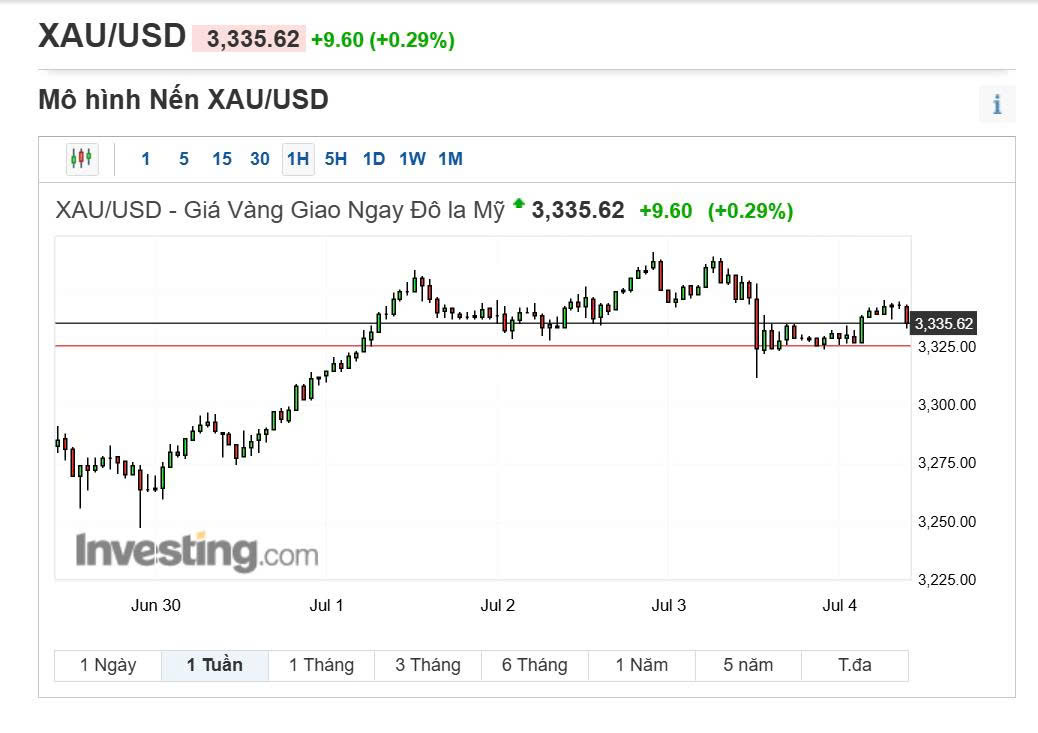Select the 30 minute interval
Image resolution: width=1038 pixels, height=733 pixels.
click(260, 159)
